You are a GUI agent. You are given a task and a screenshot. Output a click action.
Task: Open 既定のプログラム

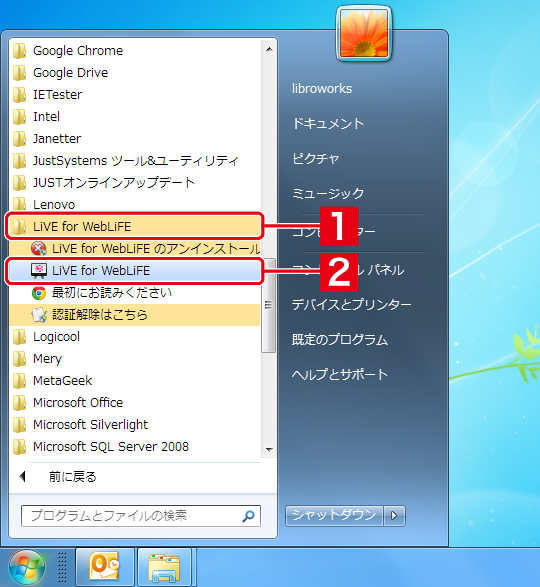[340, 340]
